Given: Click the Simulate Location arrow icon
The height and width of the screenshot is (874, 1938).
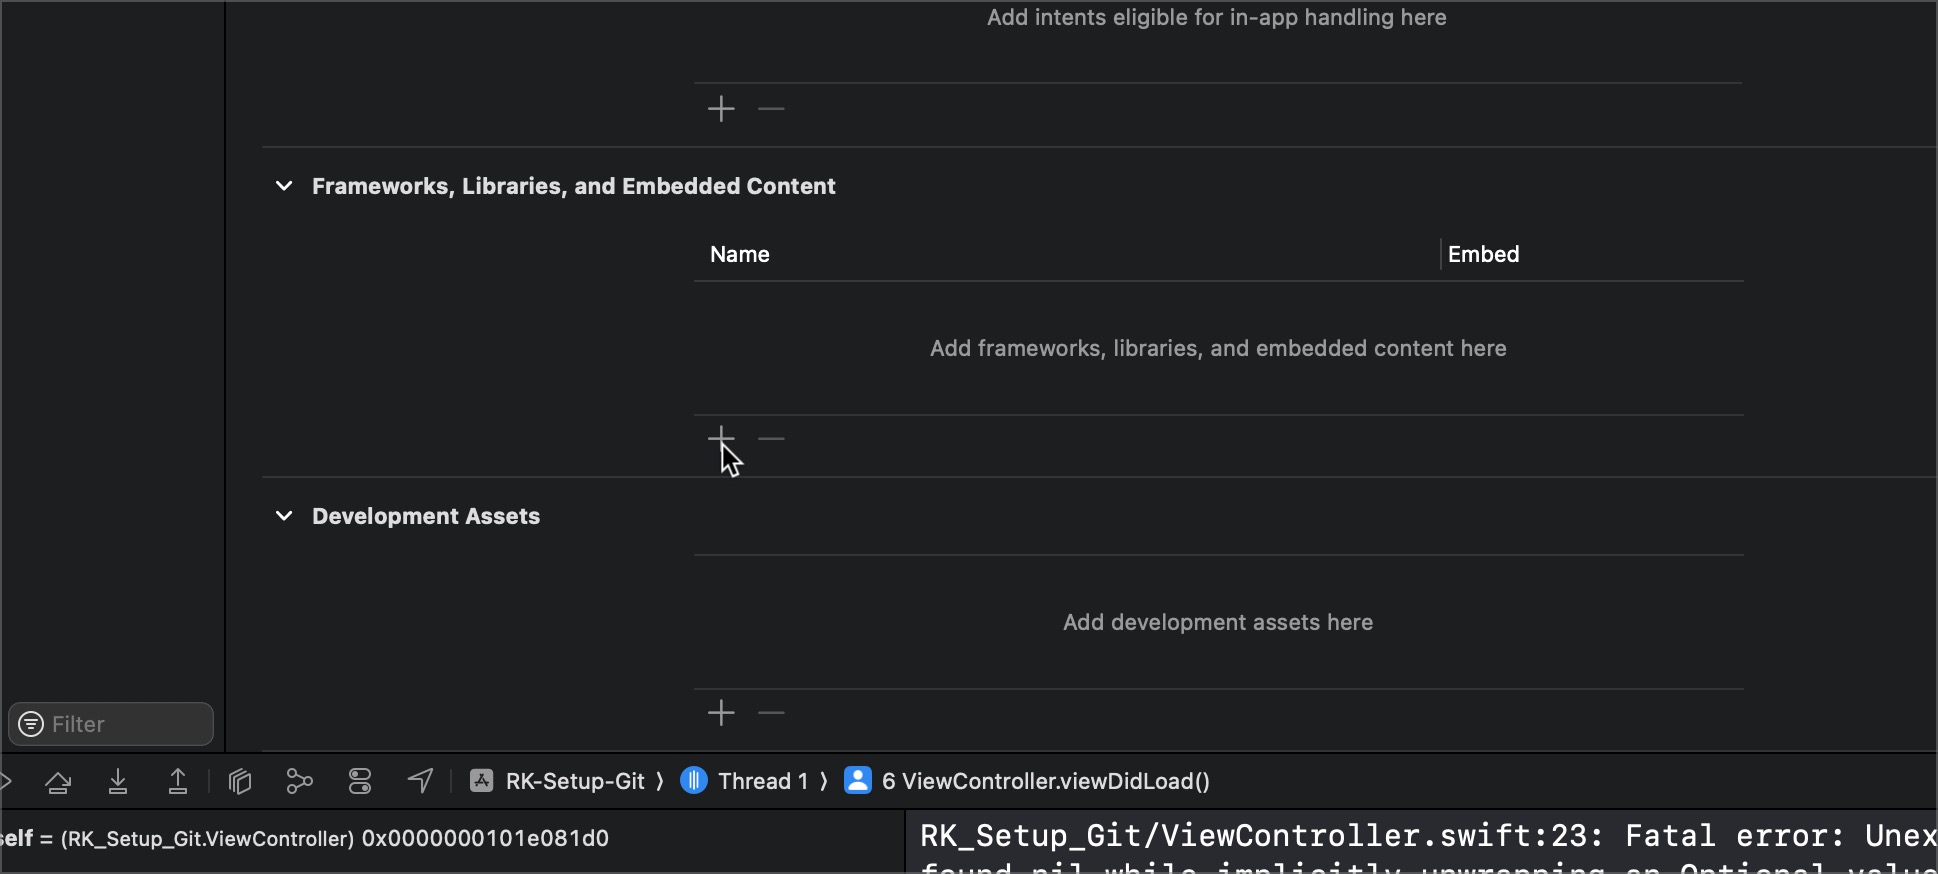Looking at the screenshot, I should (421, 781).
